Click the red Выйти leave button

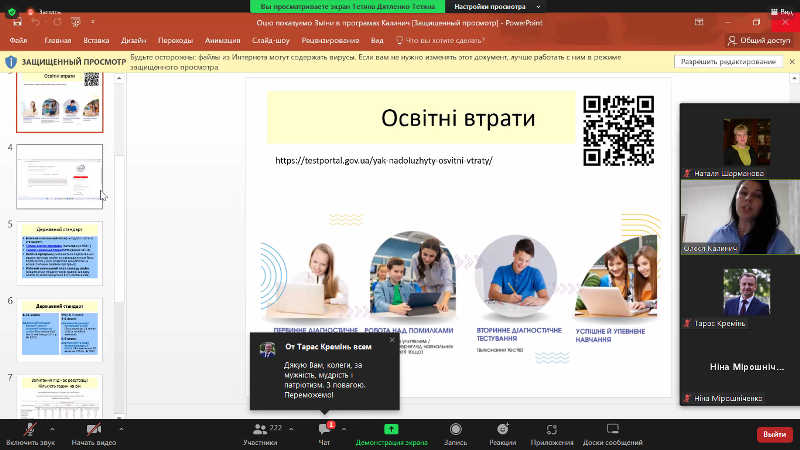tap(773, 434)
